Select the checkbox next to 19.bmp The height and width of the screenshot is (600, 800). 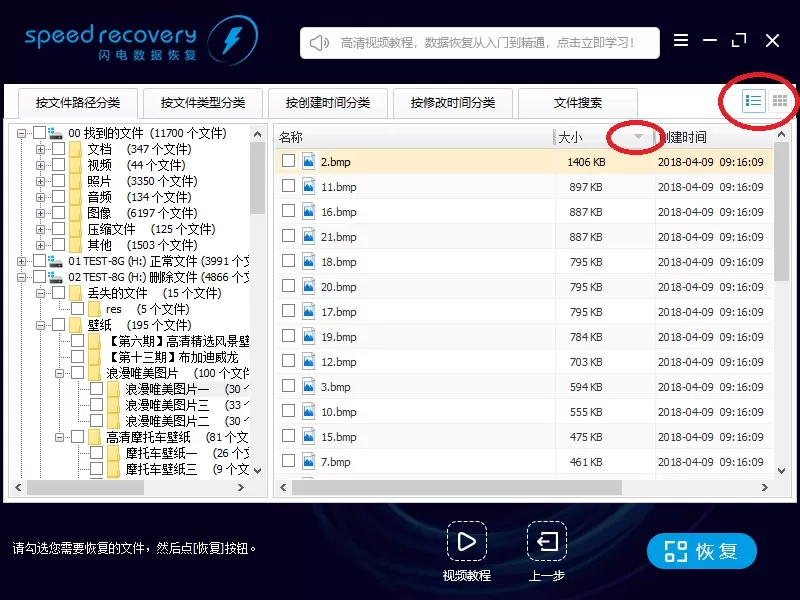coord(288,336)
